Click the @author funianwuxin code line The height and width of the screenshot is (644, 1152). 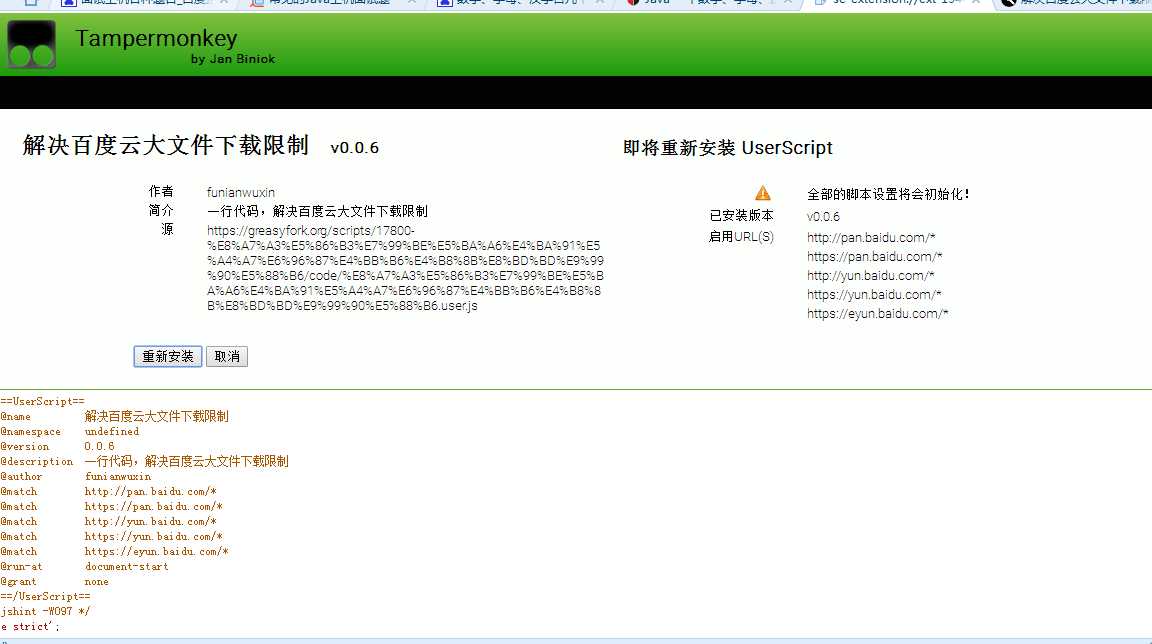click(76, 477)
